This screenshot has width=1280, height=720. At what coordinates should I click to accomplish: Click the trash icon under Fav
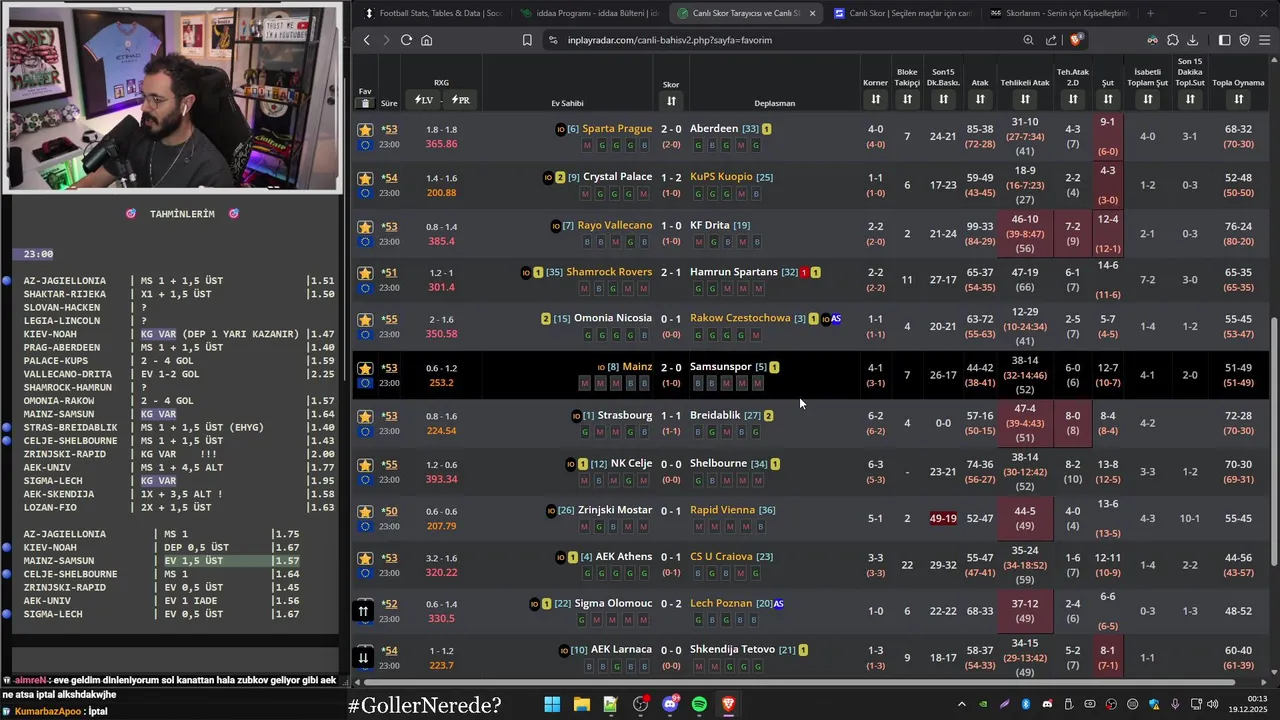(365, 103)
